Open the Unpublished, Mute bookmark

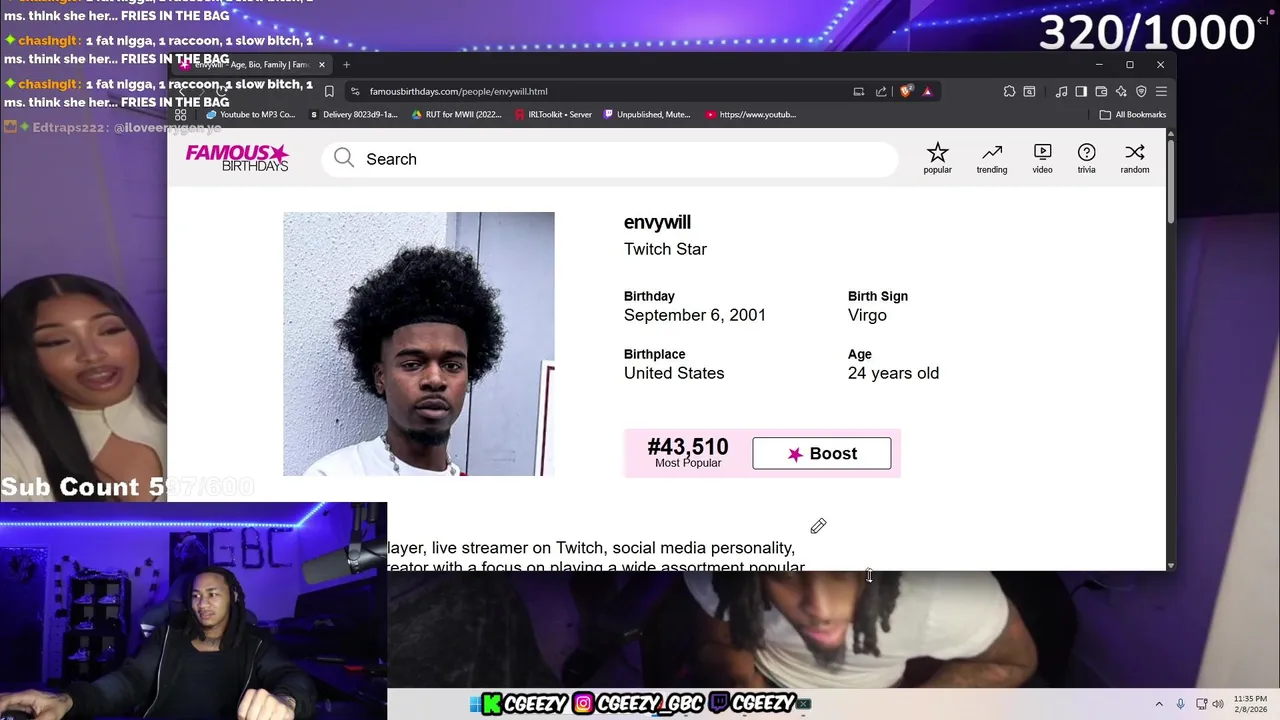click(x=647, y=114)
